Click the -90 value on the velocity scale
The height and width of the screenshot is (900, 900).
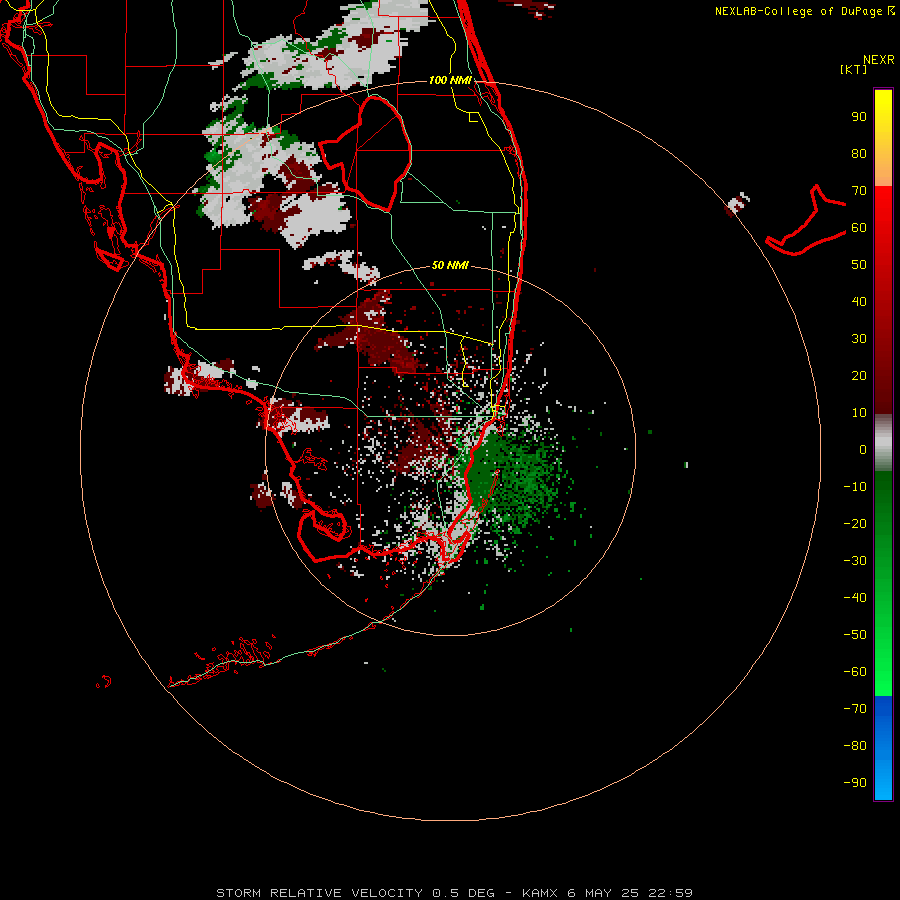855,783
